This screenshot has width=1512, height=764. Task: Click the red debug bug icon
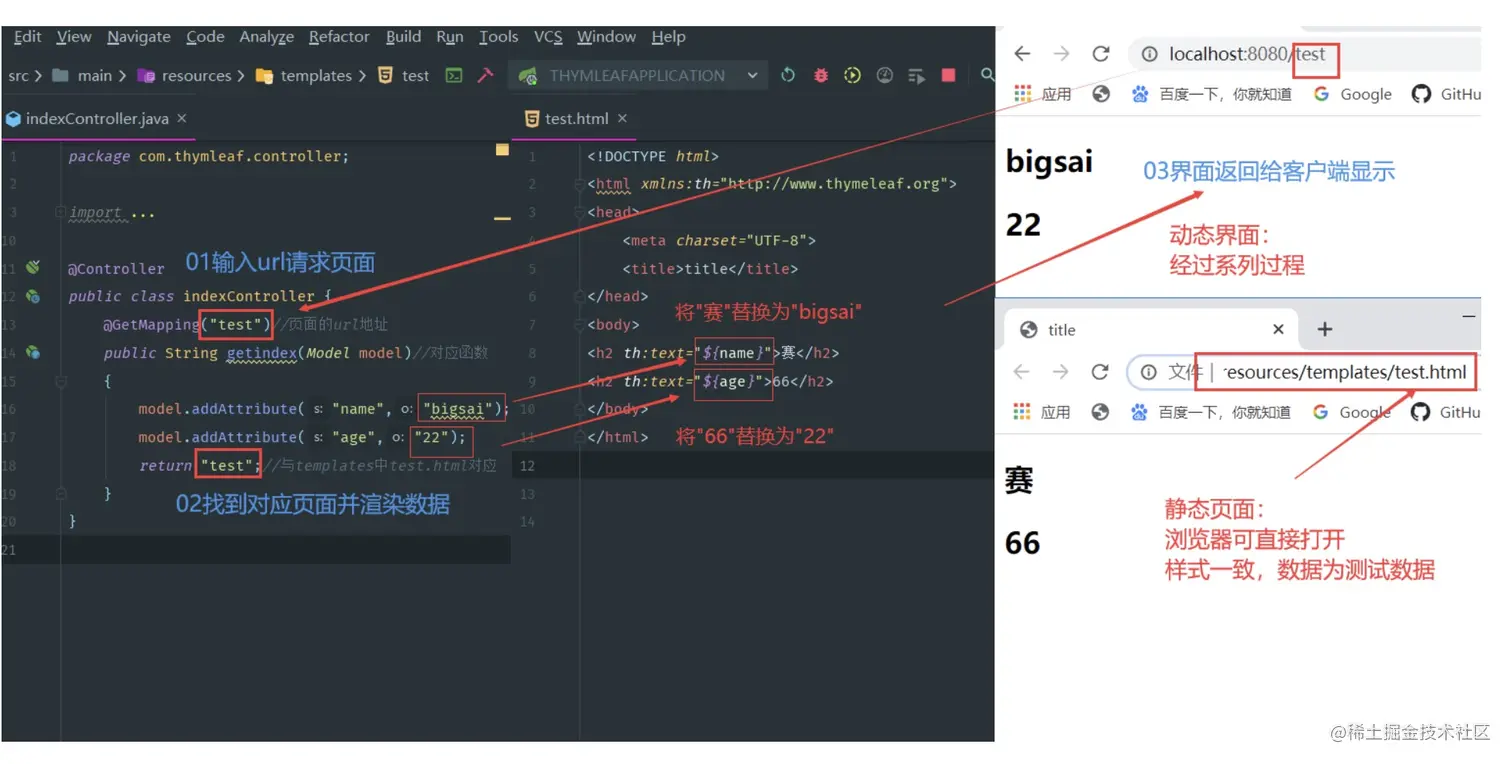click(821, 75)
